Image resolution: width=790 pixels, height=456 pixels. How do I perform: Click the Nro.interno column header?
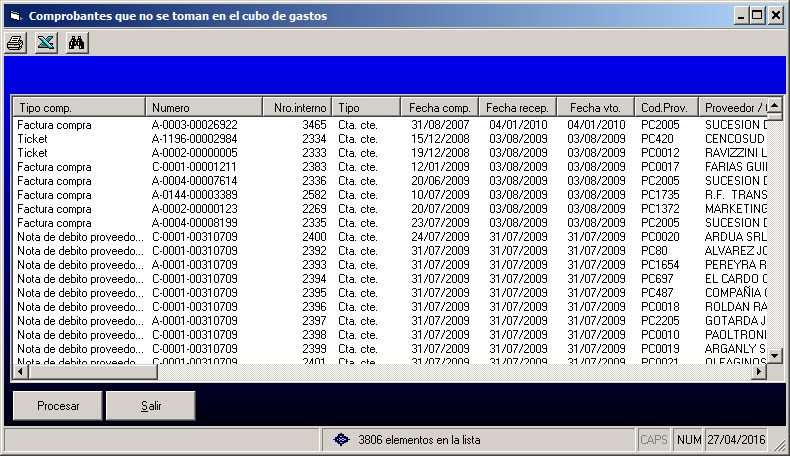pyautogui.click(x=297, y=107)
